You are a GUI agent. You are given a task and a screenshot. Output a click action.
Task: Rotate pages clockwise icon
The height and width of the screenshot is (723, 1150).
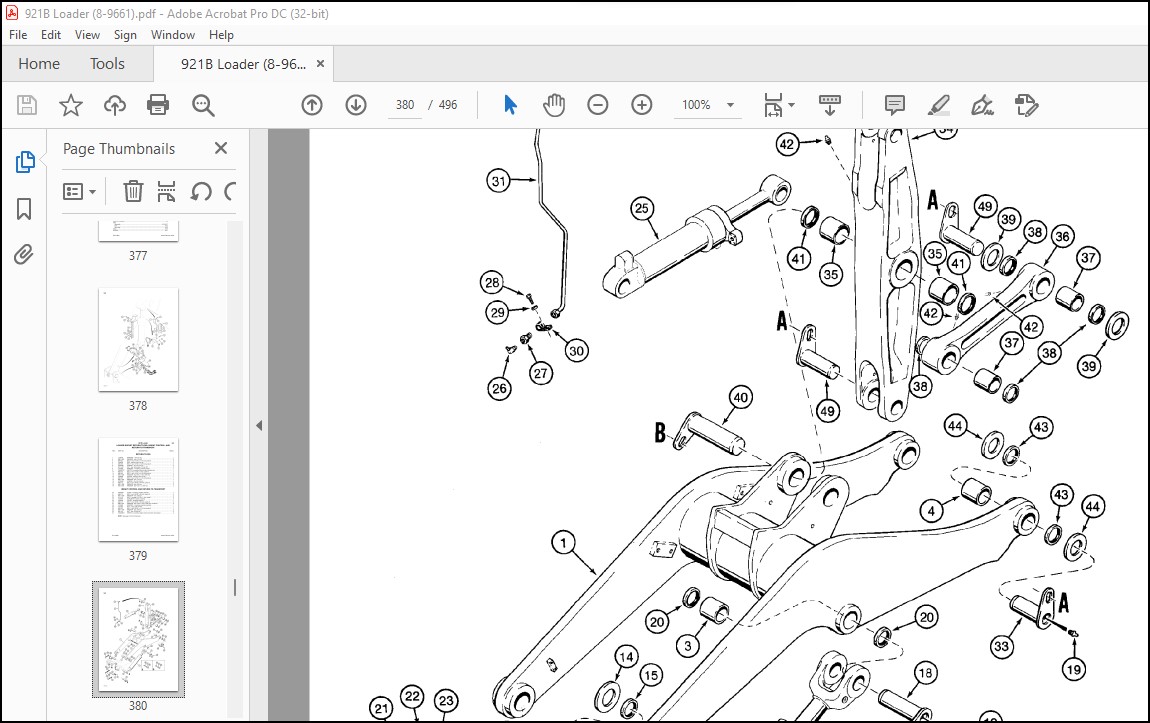point(230,191)
